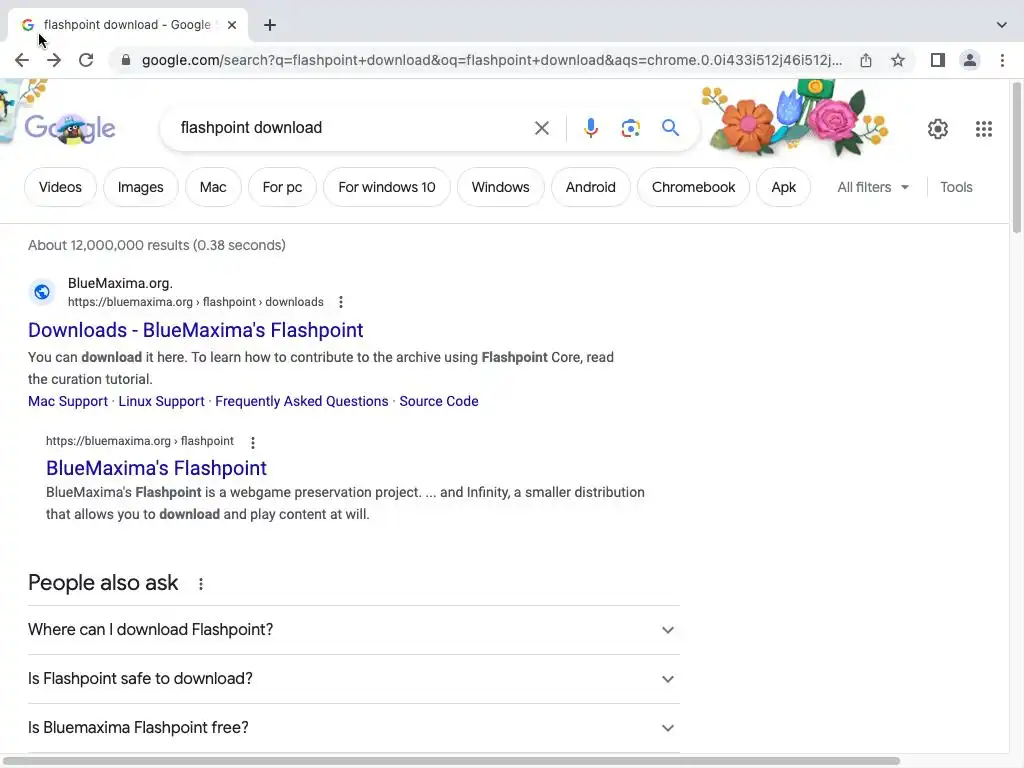The image size is (1024, 768).
Task: Start voice search with the microphone
Action: tap(591, 128)
